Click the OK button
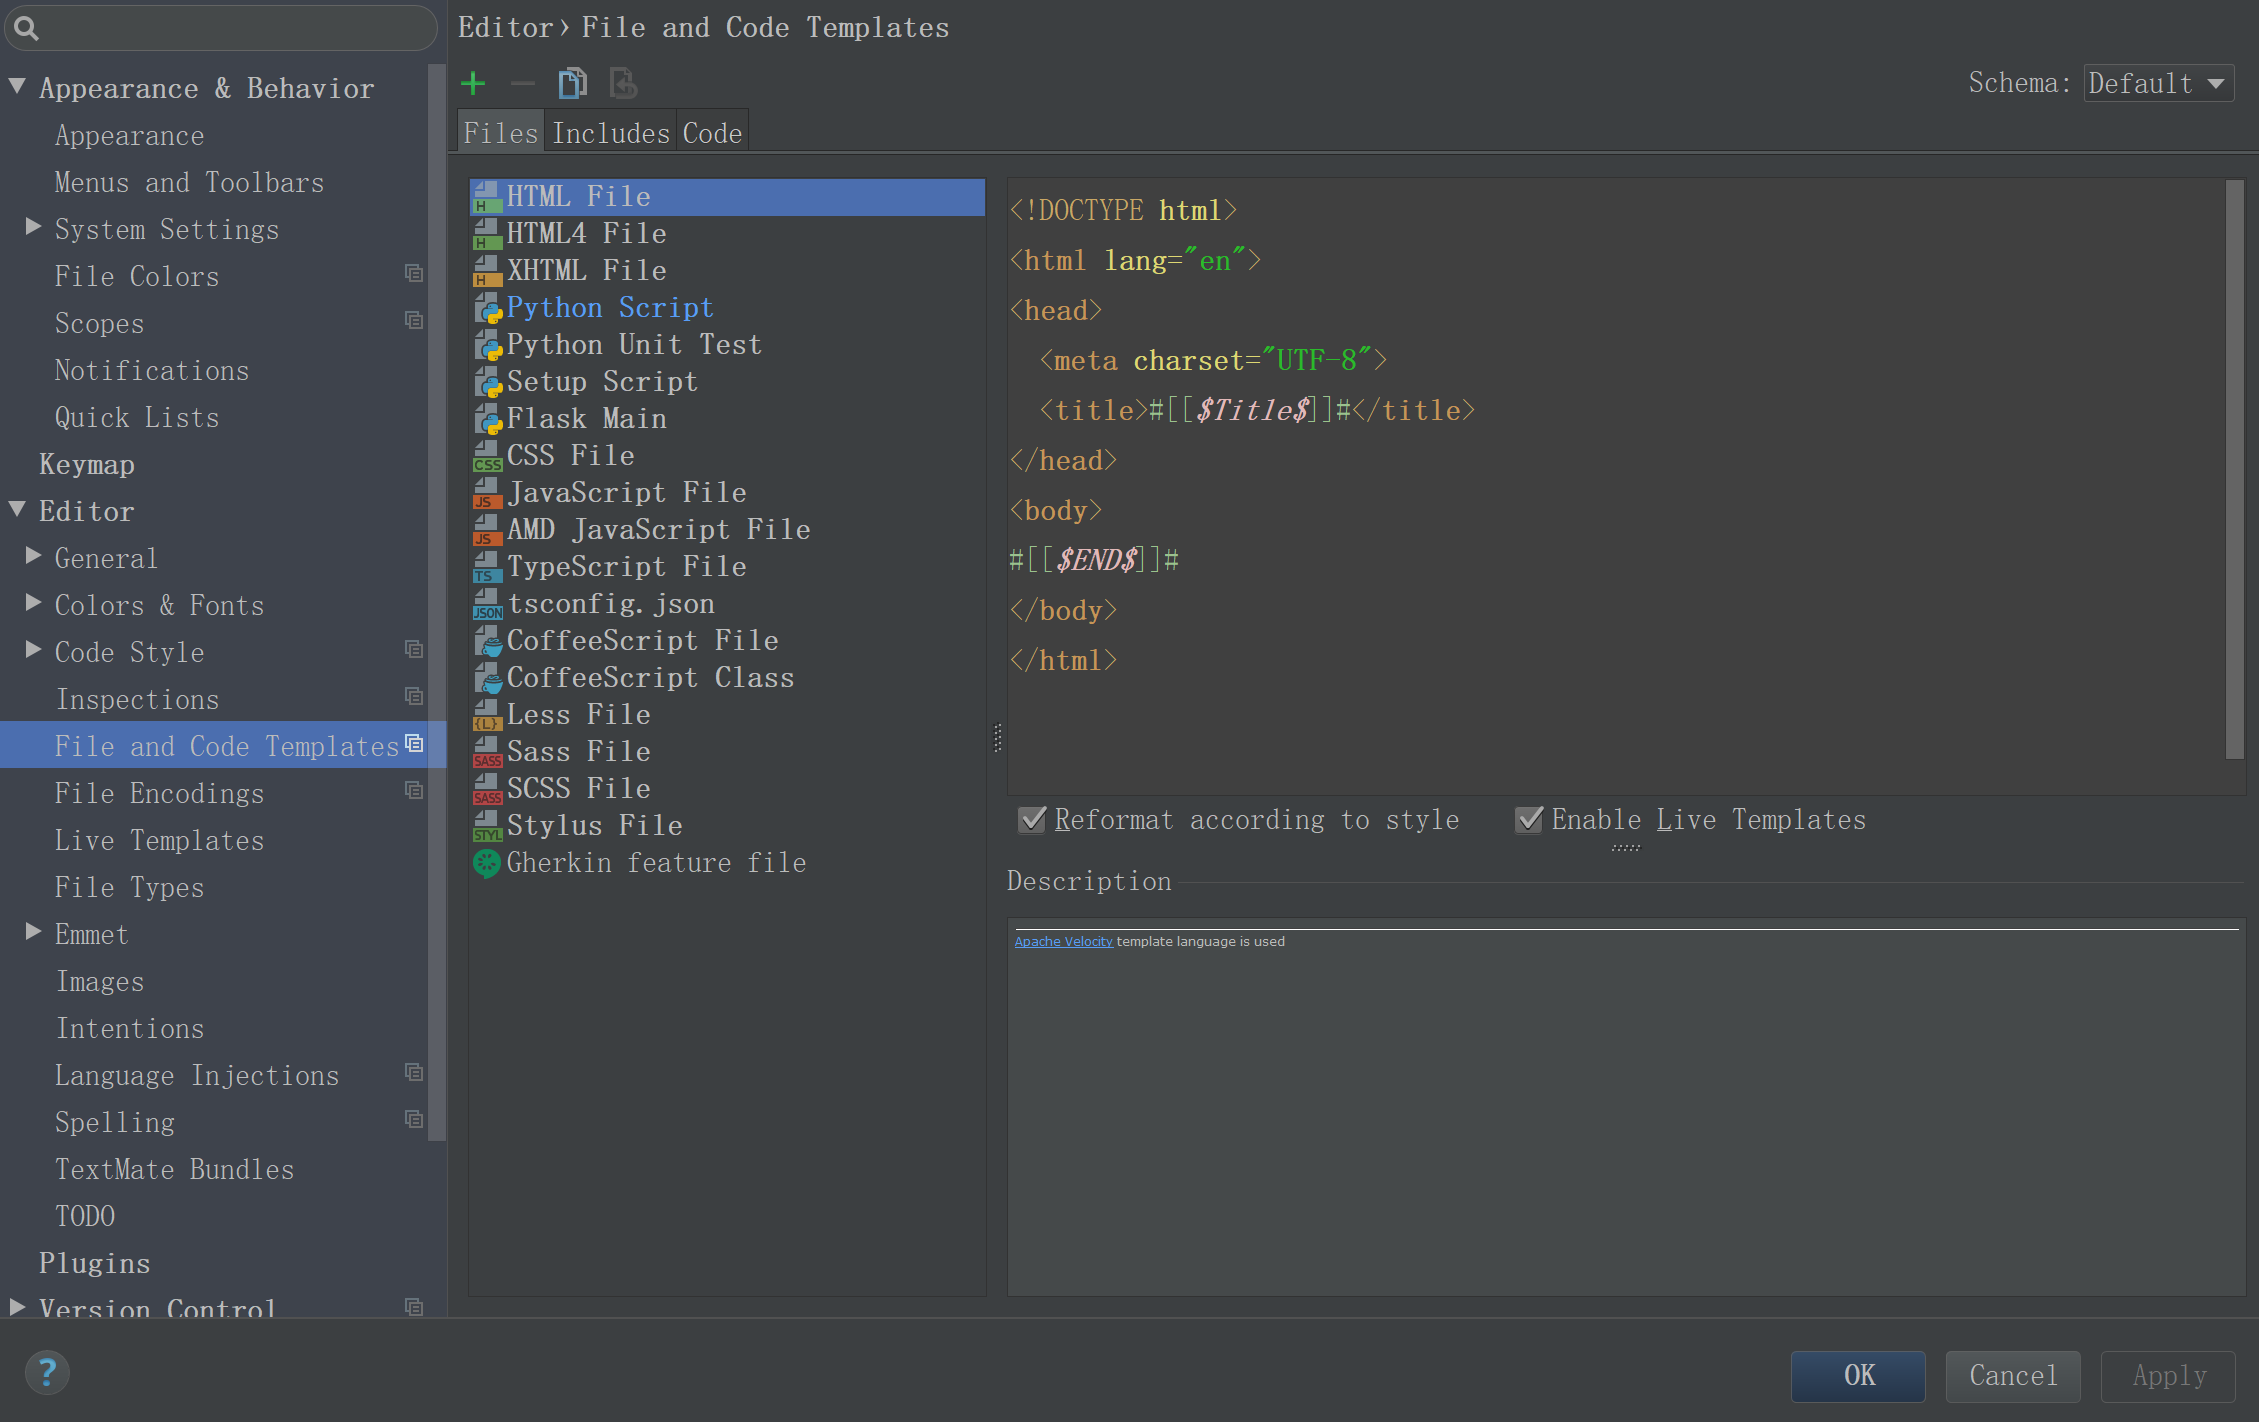Screen dimensions: 2259x1422 [x=1856, y=1373]
